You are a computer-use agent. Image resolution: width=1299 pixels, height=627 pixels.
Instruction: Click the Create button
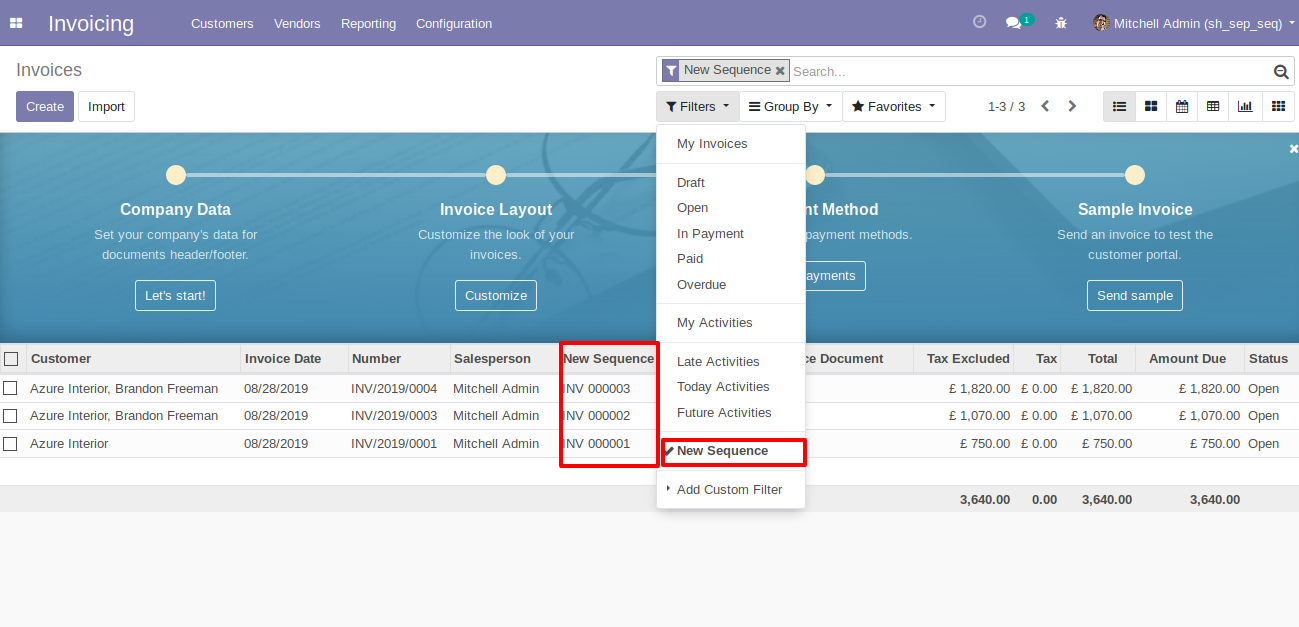point(45,107)
